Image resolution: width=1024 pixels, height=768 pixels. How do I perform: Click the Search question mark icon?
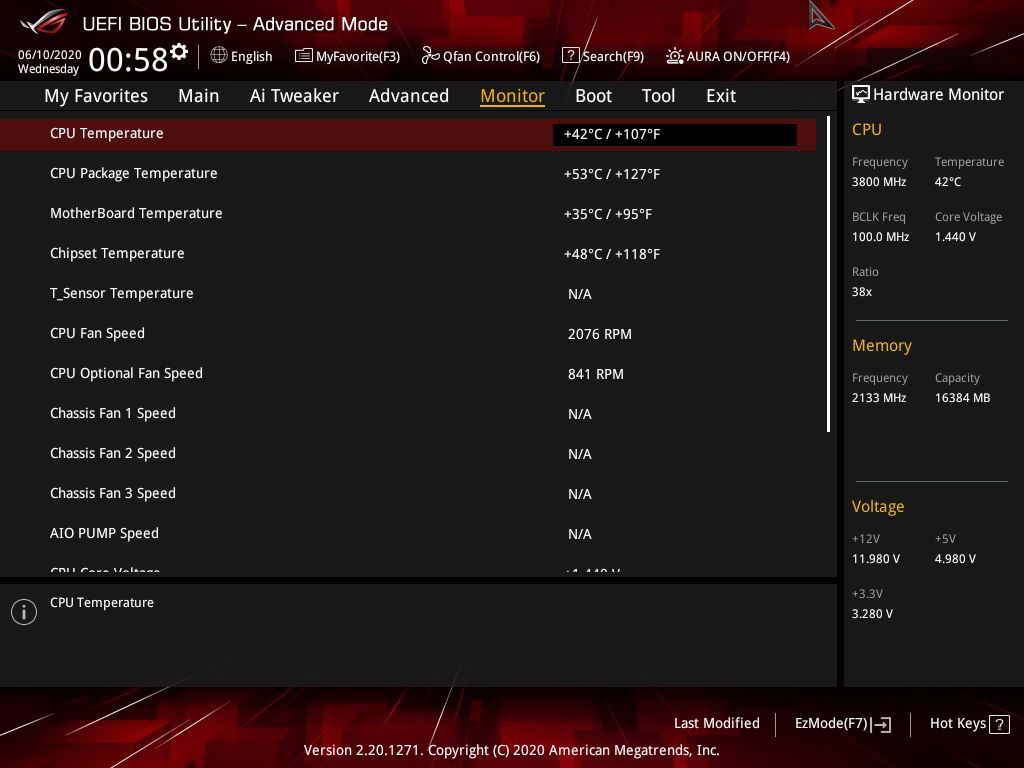(570, 56)
